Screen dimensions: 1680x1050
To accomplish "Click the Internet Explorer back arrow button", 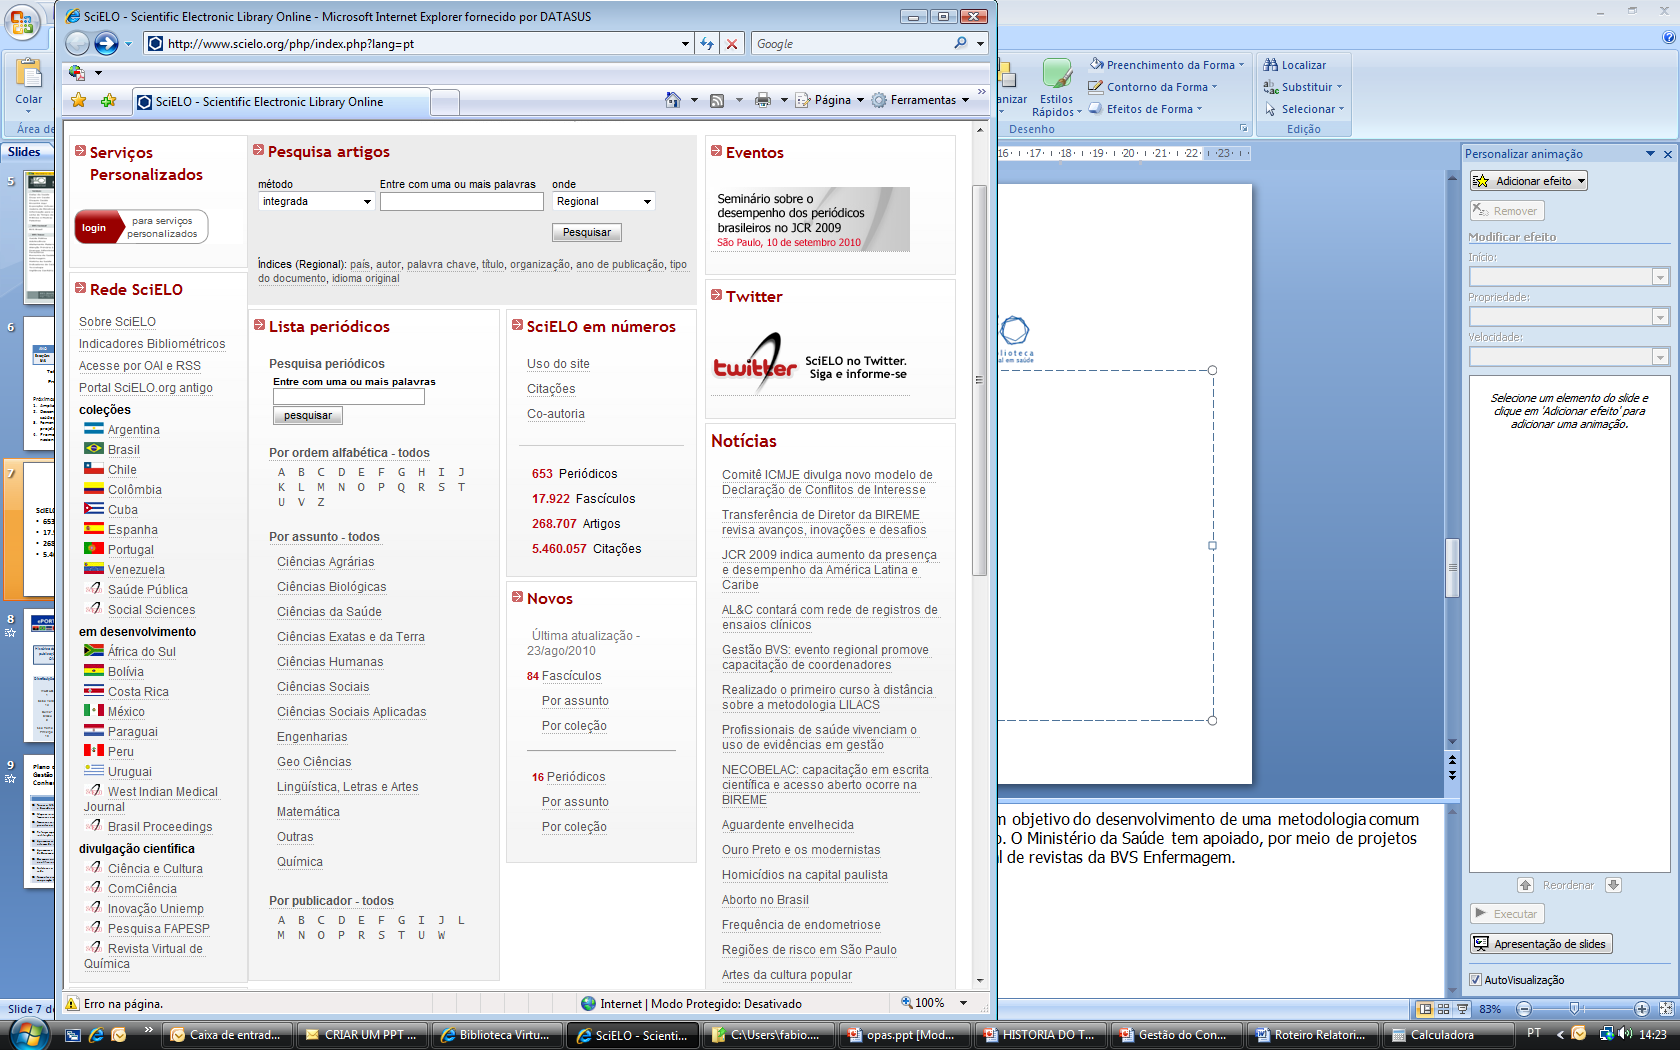I will pyautogui.click(x=78, y=43).
